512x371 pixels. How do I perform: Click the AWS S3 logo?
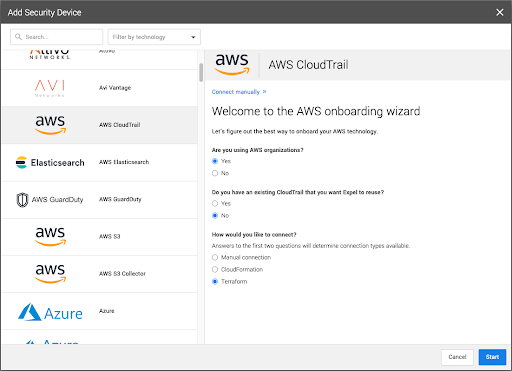[x=50, y=237]
